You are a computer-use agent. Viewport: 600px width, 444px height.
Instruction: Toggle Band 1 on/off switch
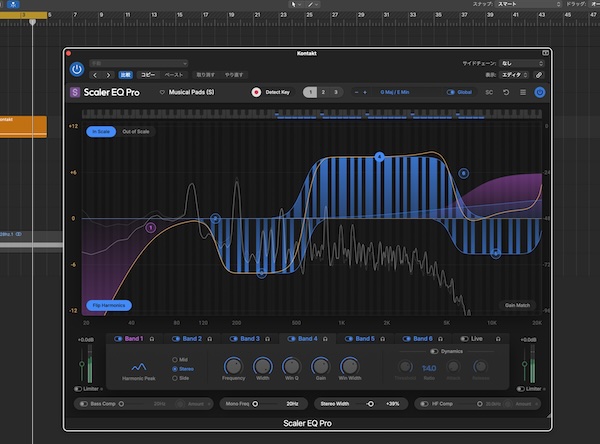(118, 339)
